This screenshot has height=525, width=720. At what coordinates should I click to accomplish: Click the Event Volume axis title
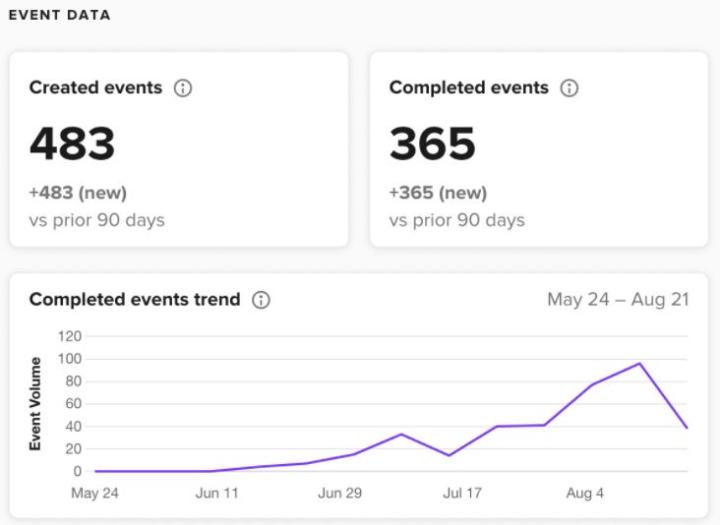[35, 403]
